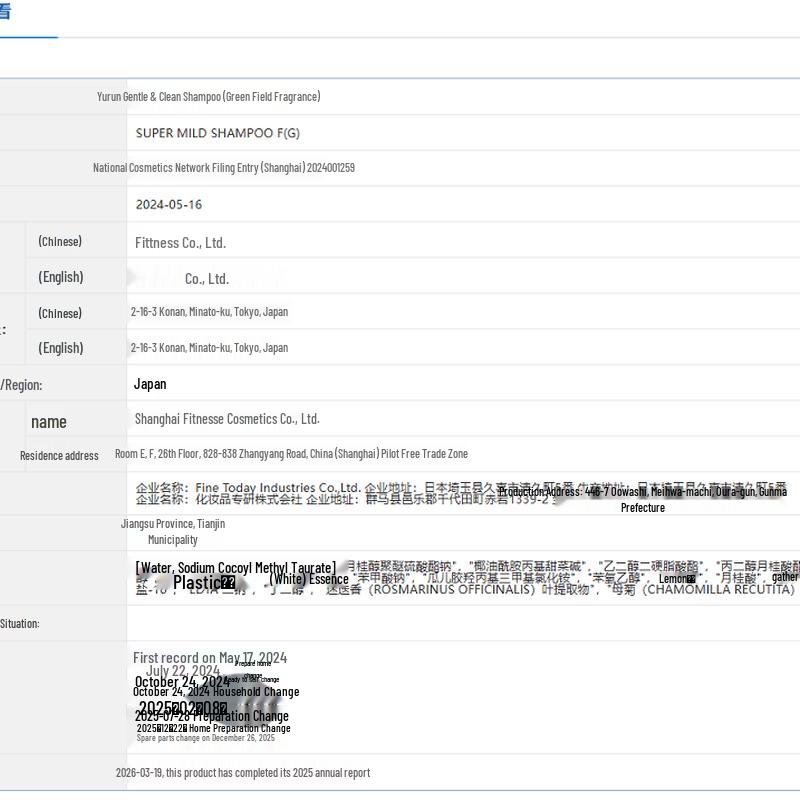Image resolution: width=800 pixels, height=800 pixels.
Task: Select the entry ending in "Home Preparation Change"
Action: point(214,728)
